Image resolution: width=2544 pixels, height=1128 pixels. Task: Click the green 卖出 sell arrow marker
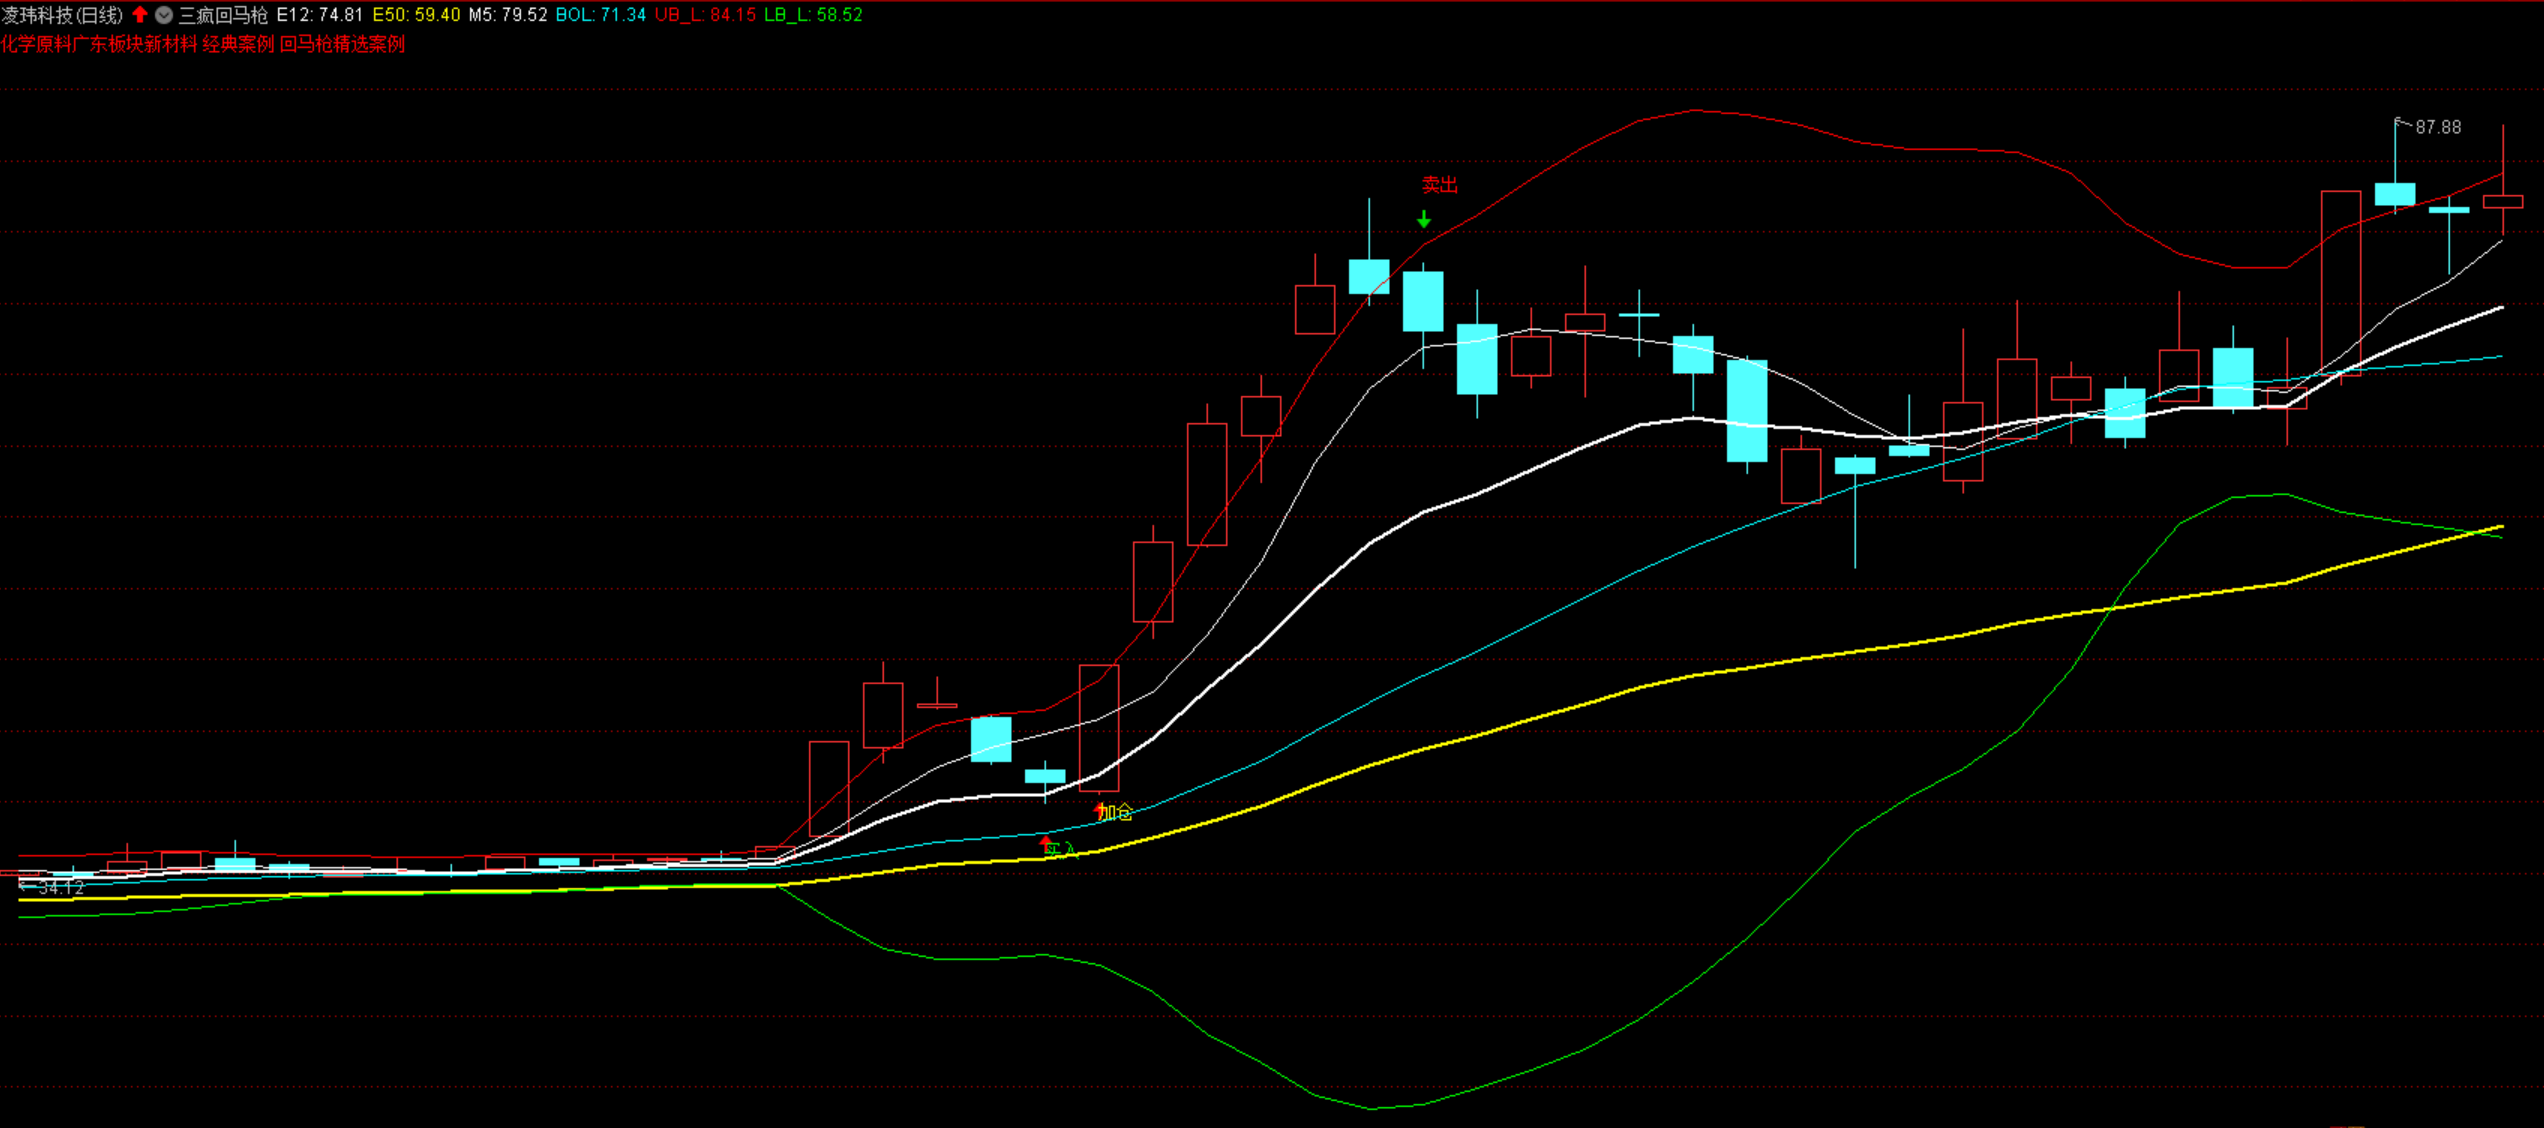[x=1423, y=220]
